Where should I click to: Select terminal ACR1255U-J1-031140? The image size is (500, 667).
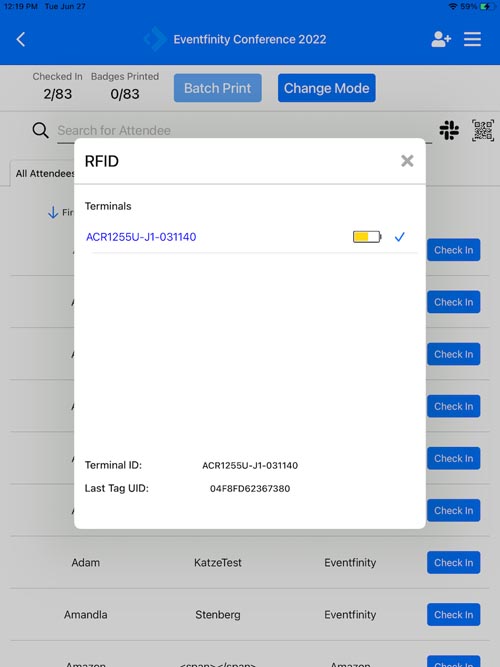click(x=141, y=237)
